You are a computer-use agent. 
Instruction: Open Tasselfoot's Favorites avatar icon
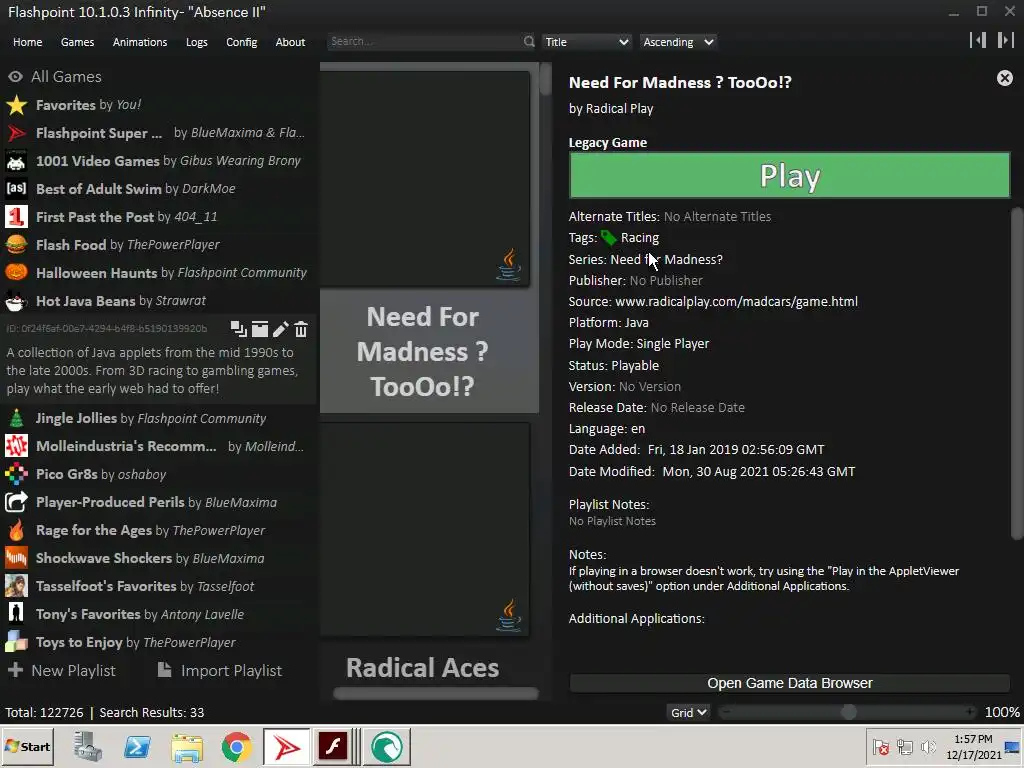tap(16, 586)
